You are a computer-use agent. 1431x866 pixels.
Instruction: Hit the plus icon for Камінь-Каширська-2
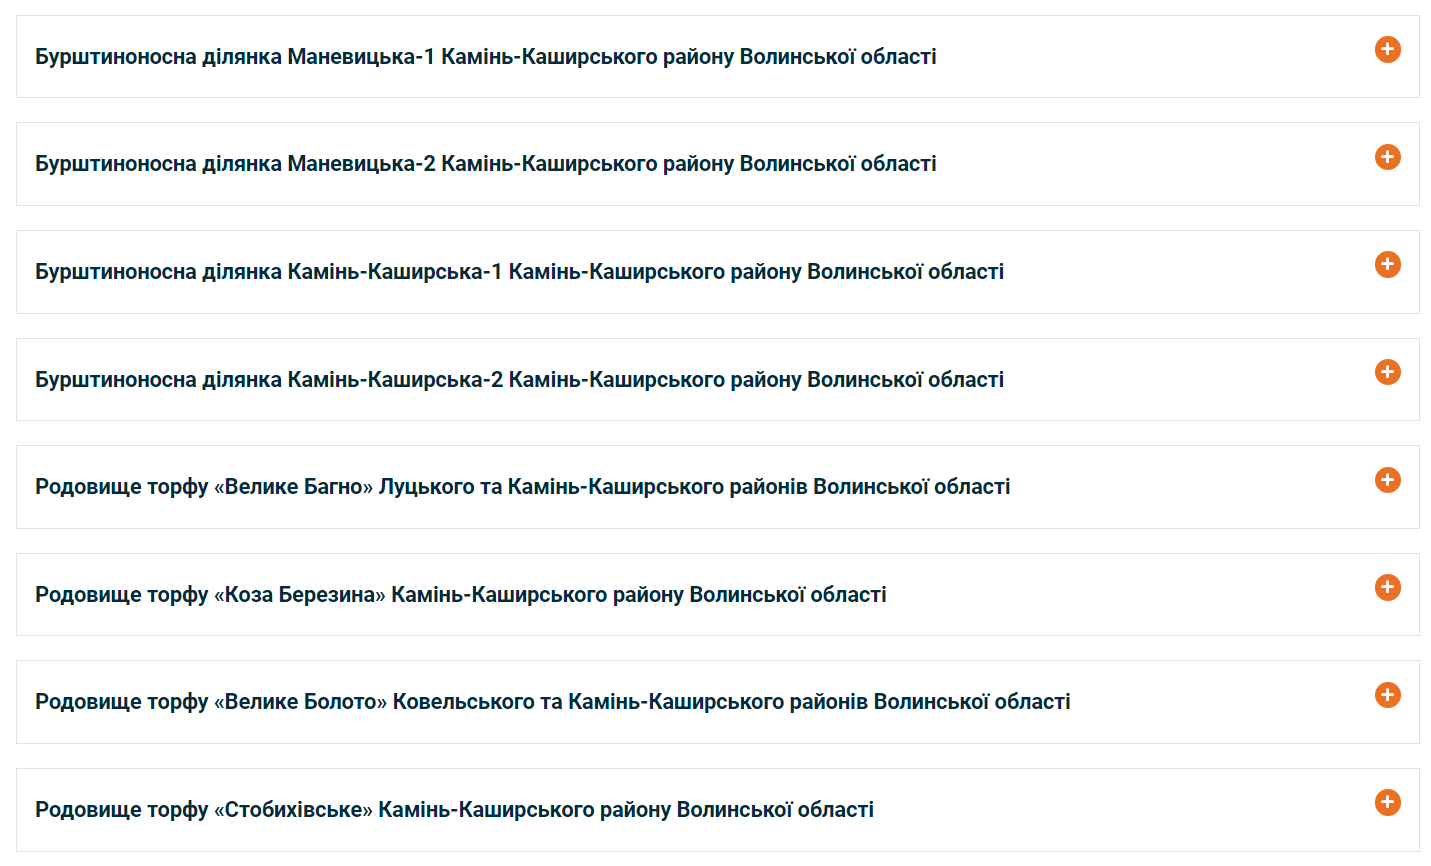[1387, 372]
